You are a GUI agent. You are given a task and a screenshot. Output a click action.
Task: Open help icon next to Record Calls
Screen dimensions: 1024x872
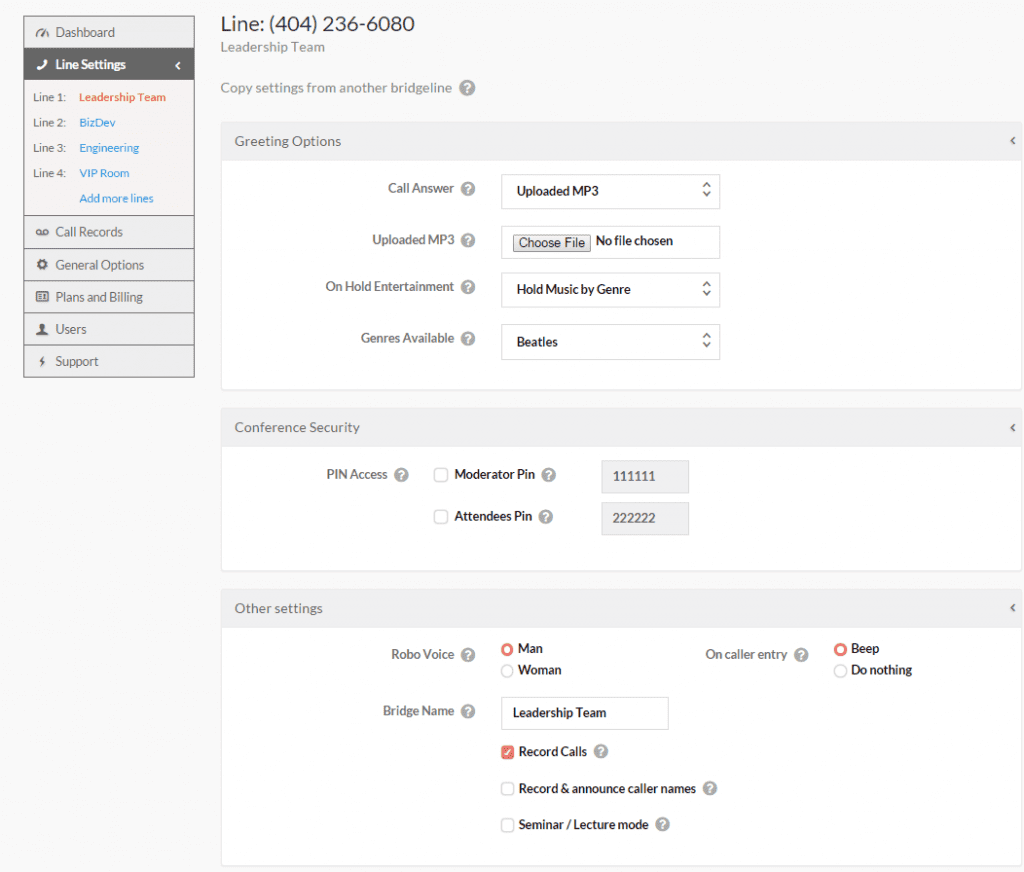pos(601,752)
